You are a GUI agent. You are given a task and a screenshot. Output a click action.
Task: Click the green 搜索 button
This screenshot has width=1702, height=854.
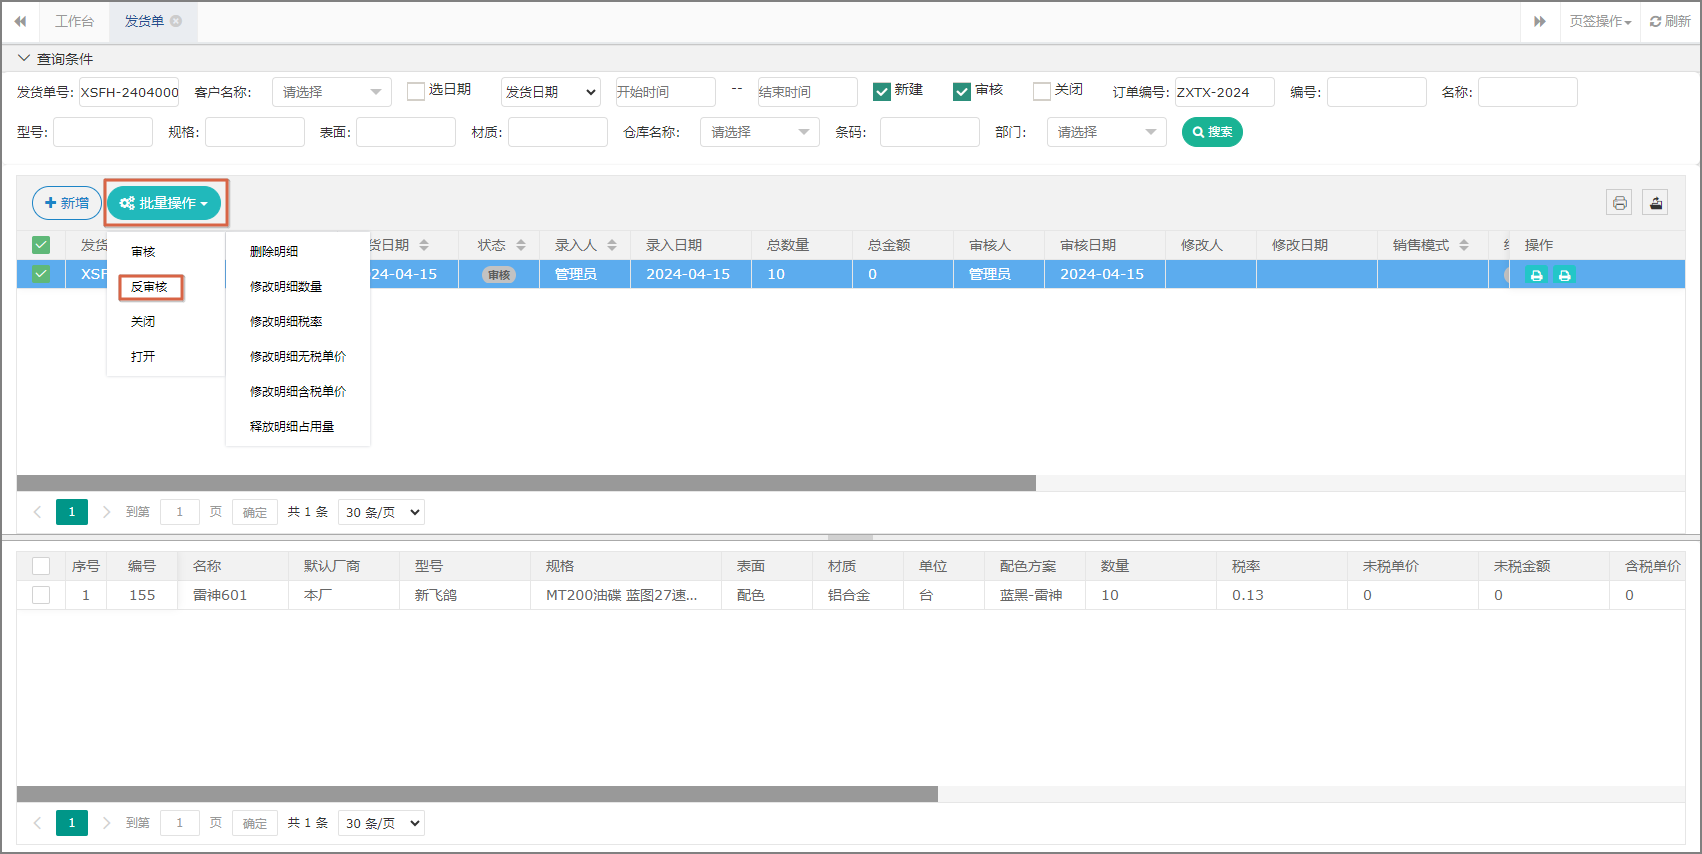click(1212, 132)
